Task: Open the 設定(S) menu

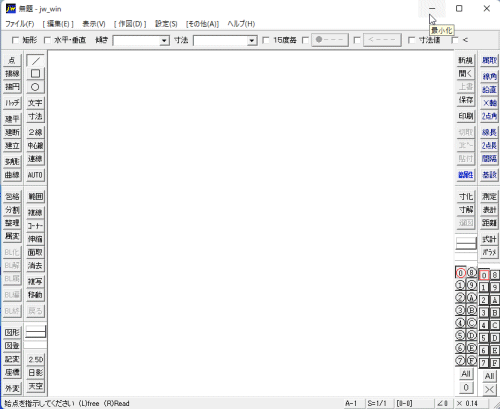Action: tap(166, 24)
